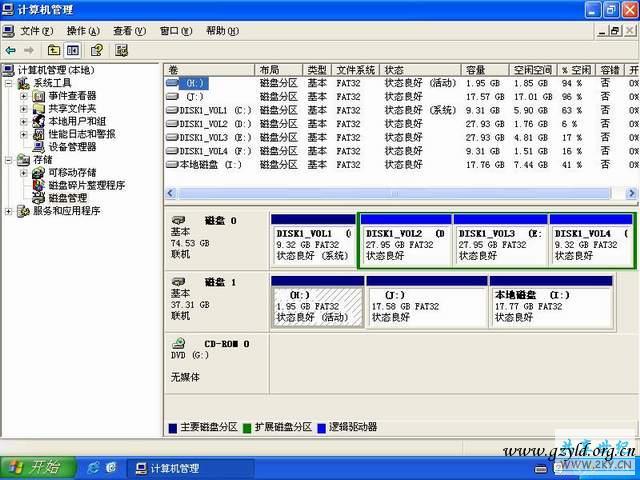640x480 pixels.
Task: Click CD-ROM 0 drive icon
Action: click(x=178, y=343)
